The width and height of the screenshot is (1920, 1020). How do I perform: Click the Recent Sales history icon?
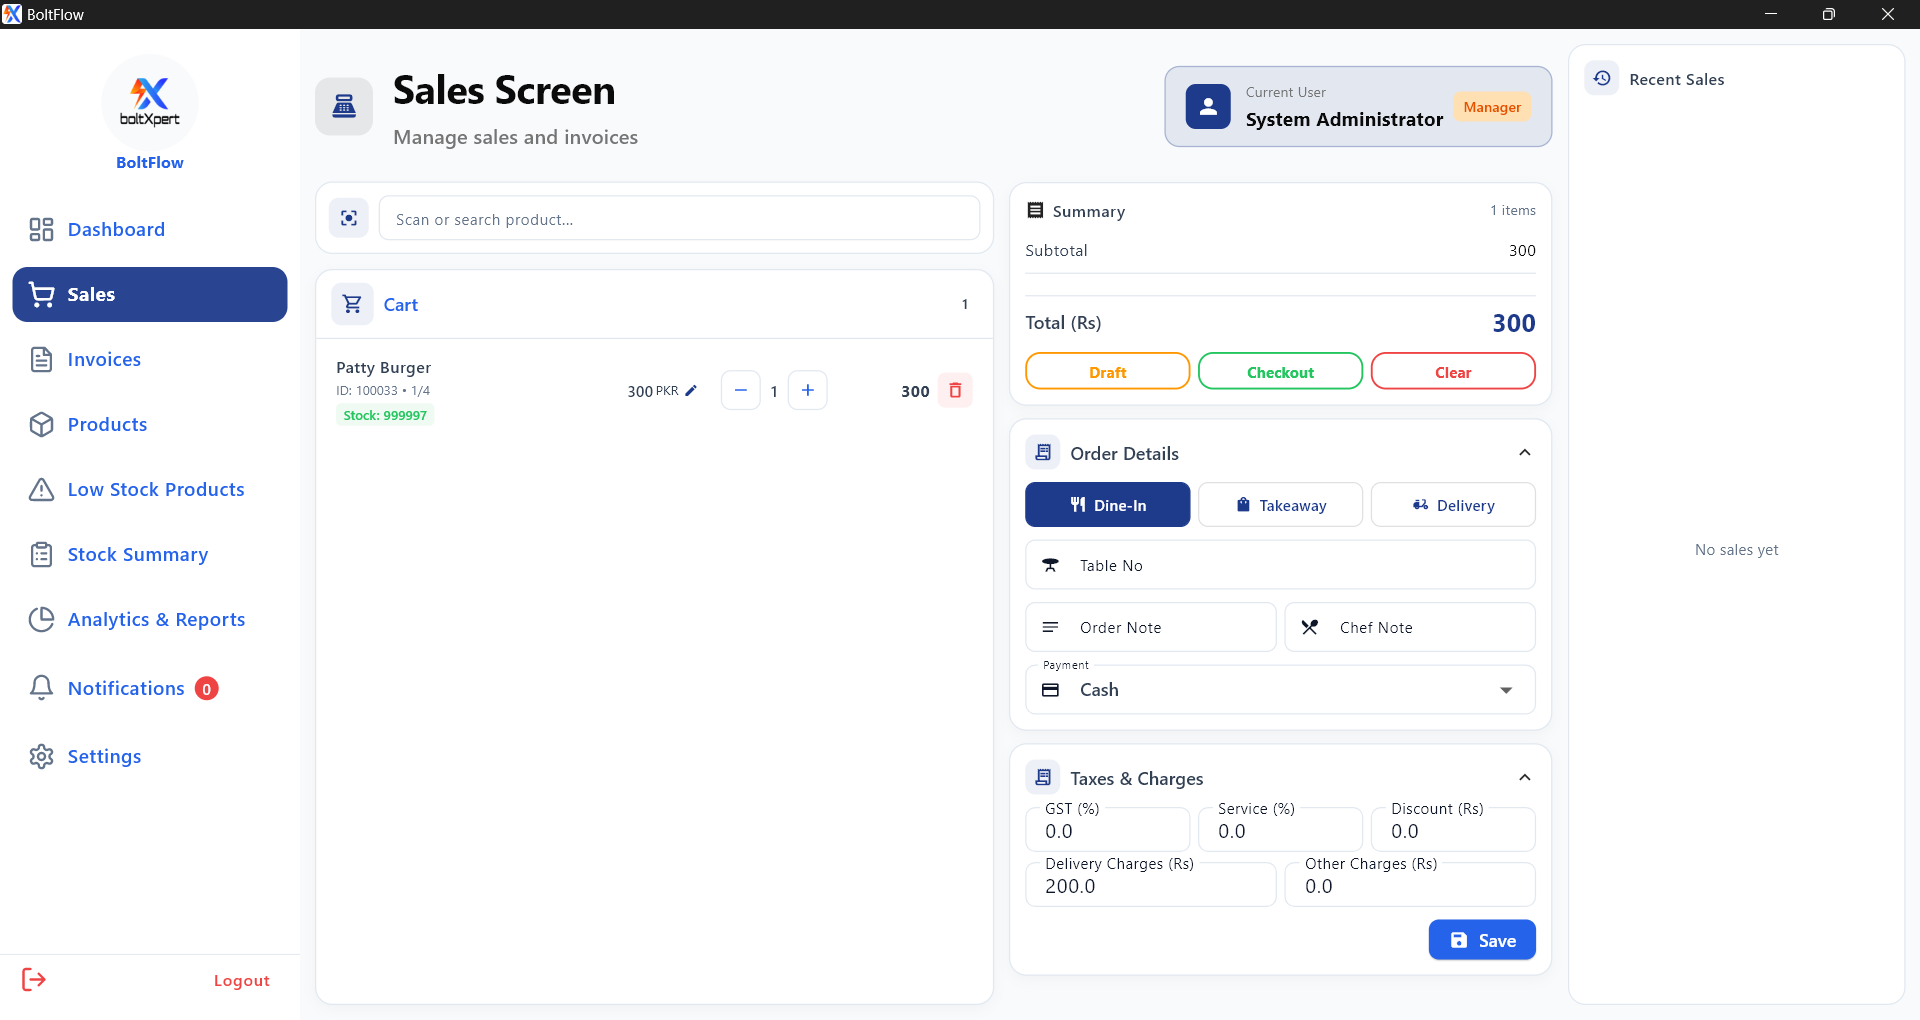pos(1602,78)
